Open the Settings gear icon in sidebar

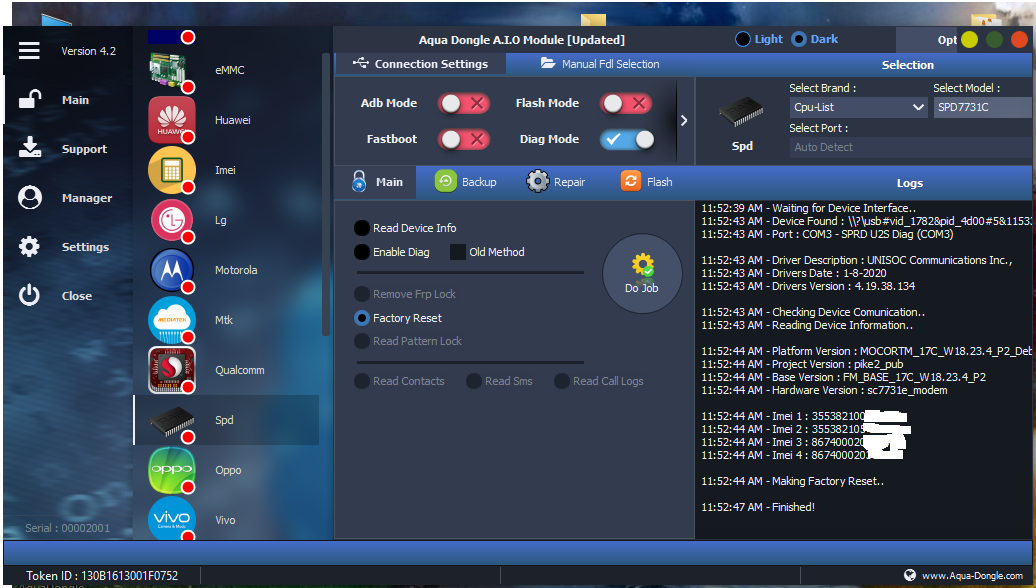29,246
